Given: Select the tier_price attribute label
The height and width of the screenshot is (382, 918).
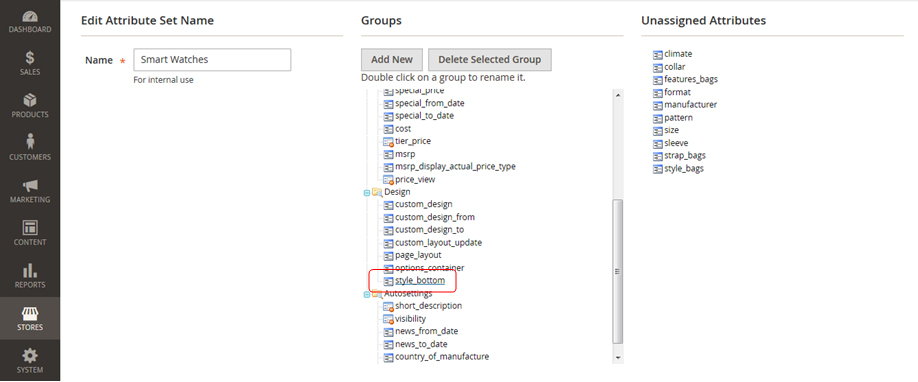Looking at the screenshot, I should coord(413,141).
